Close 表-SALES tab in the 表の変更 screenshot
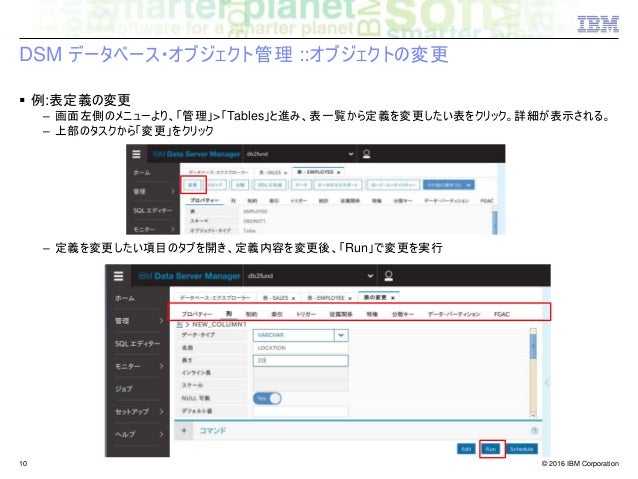 (x=293, y=298)
